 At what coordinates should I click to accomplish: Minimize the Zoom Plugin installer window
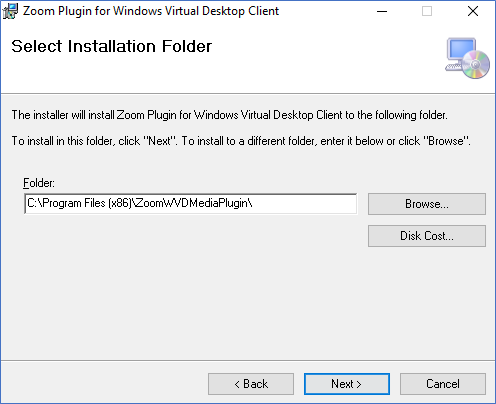click(382, 11)
